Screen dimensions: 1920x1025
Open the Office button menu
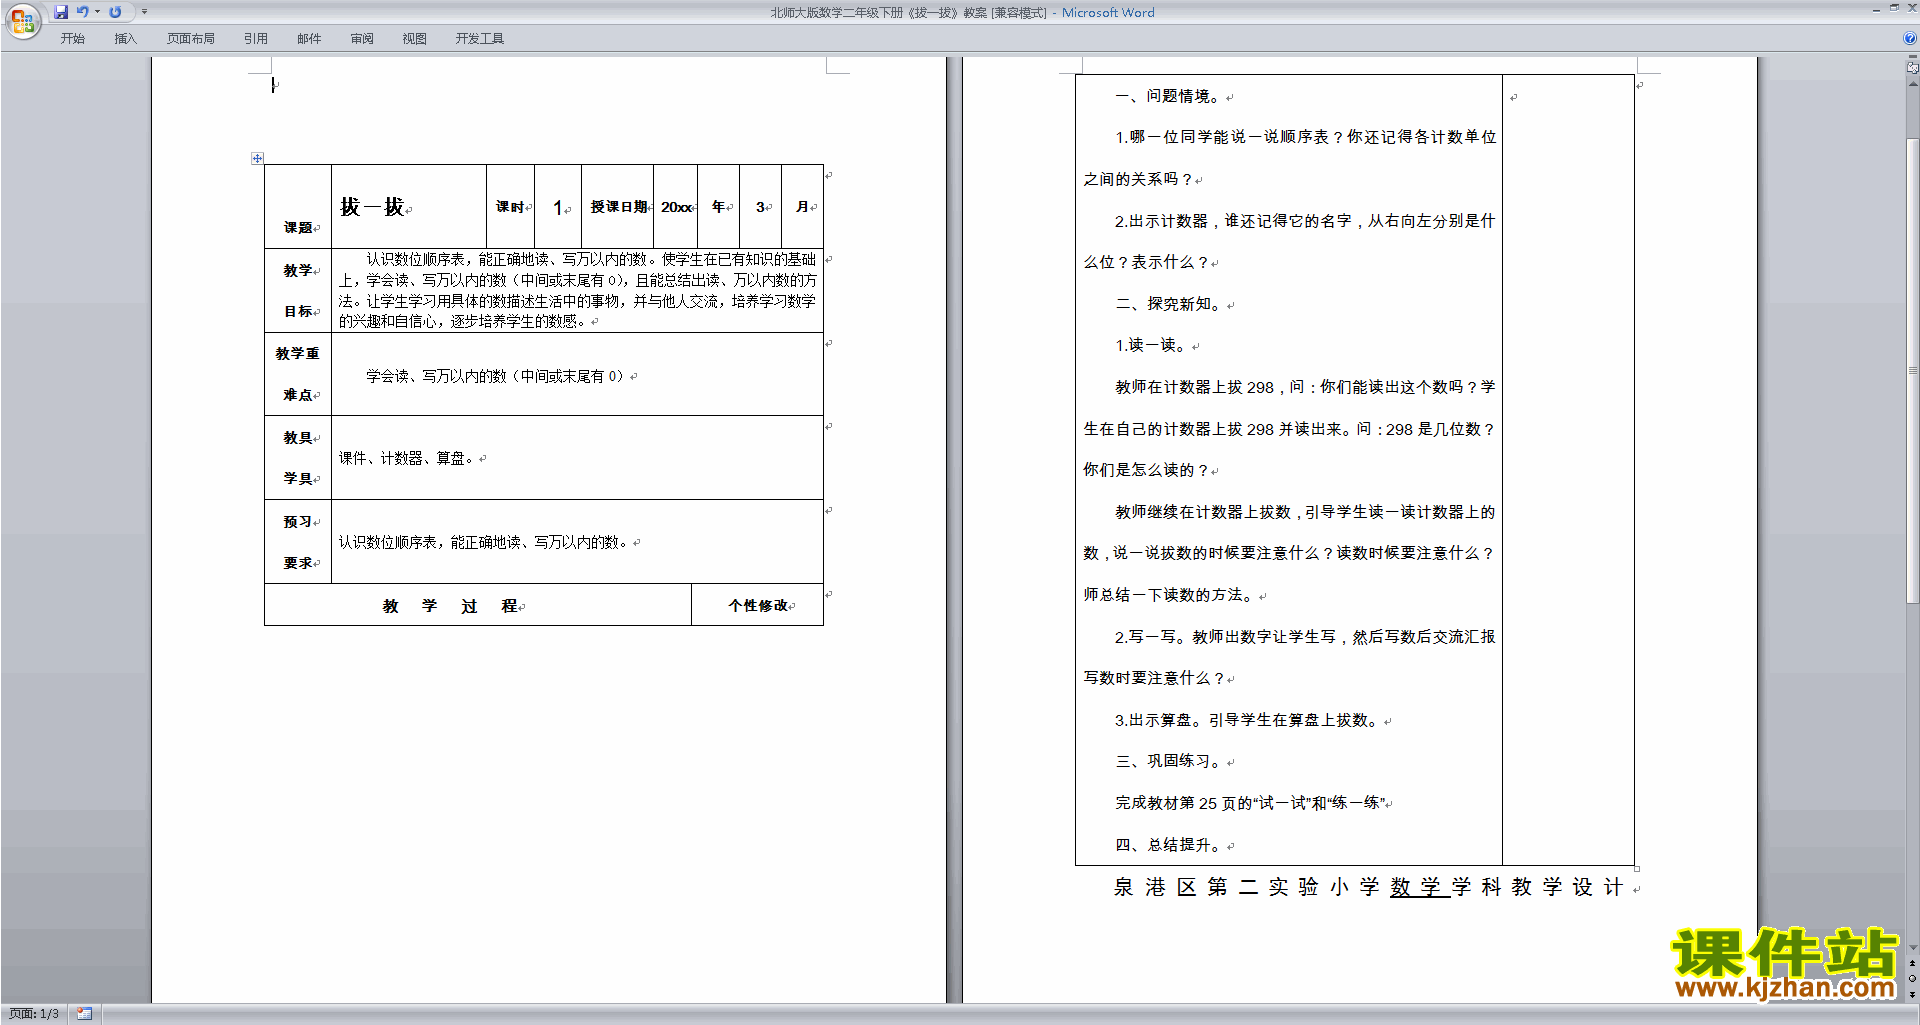(22, 21)
